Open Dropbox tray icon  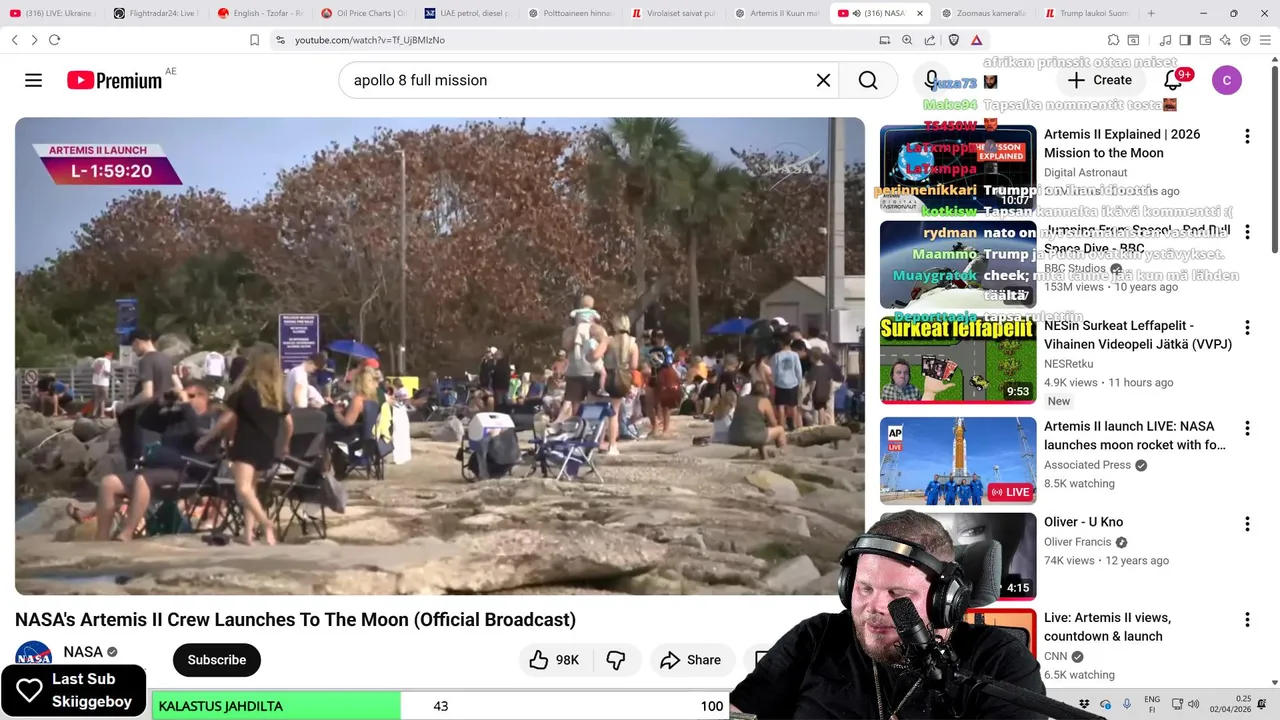(1085, 704)
